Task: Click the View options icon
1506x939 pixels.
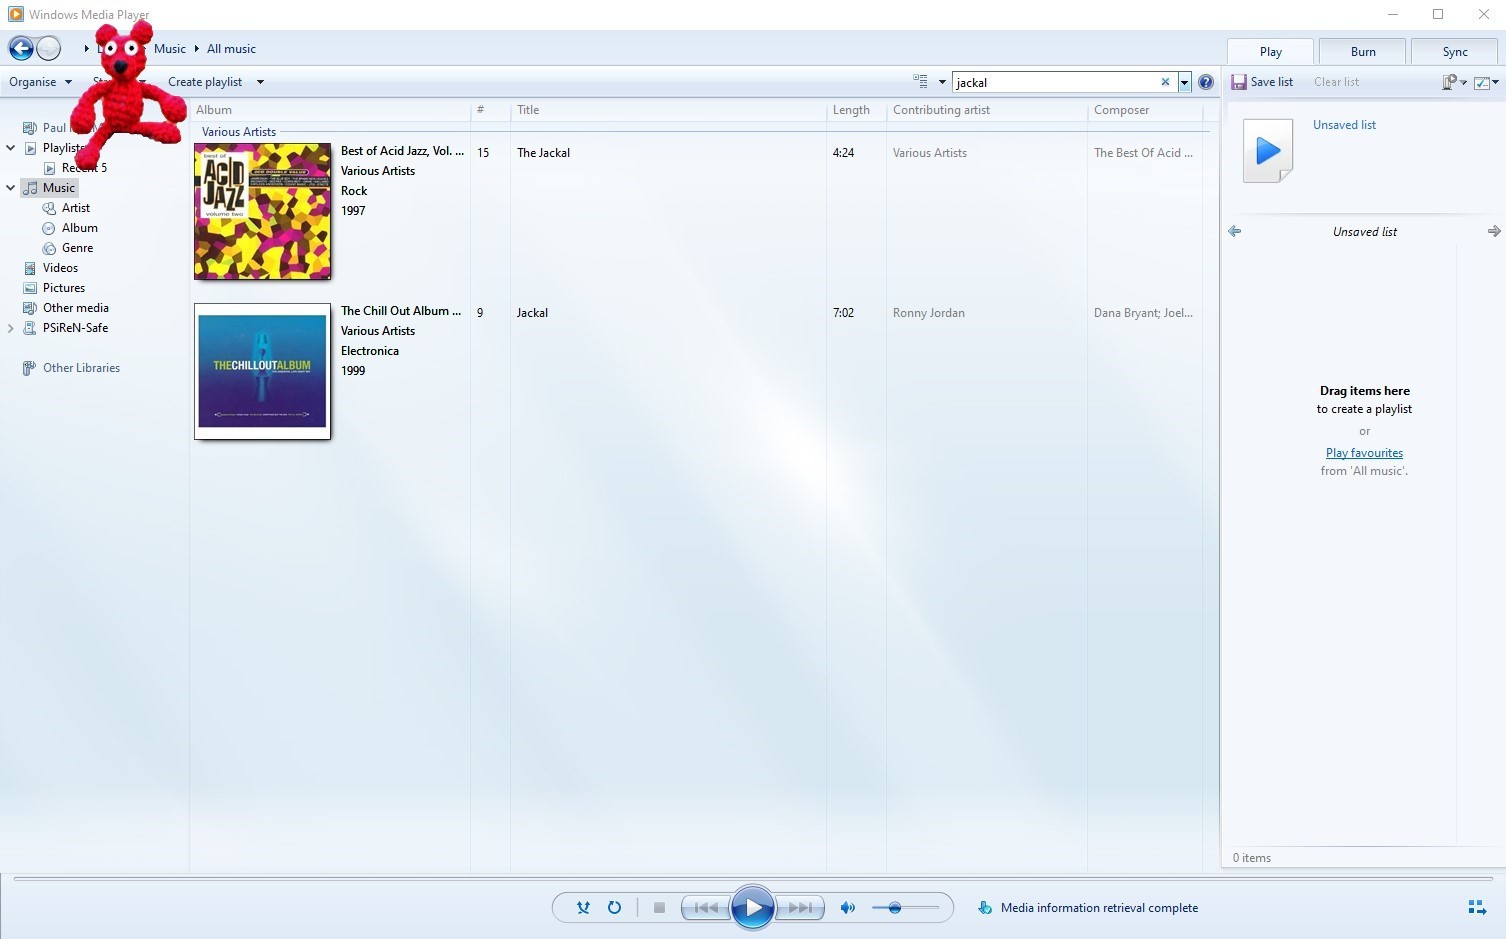Action: (x=920, y=82)
